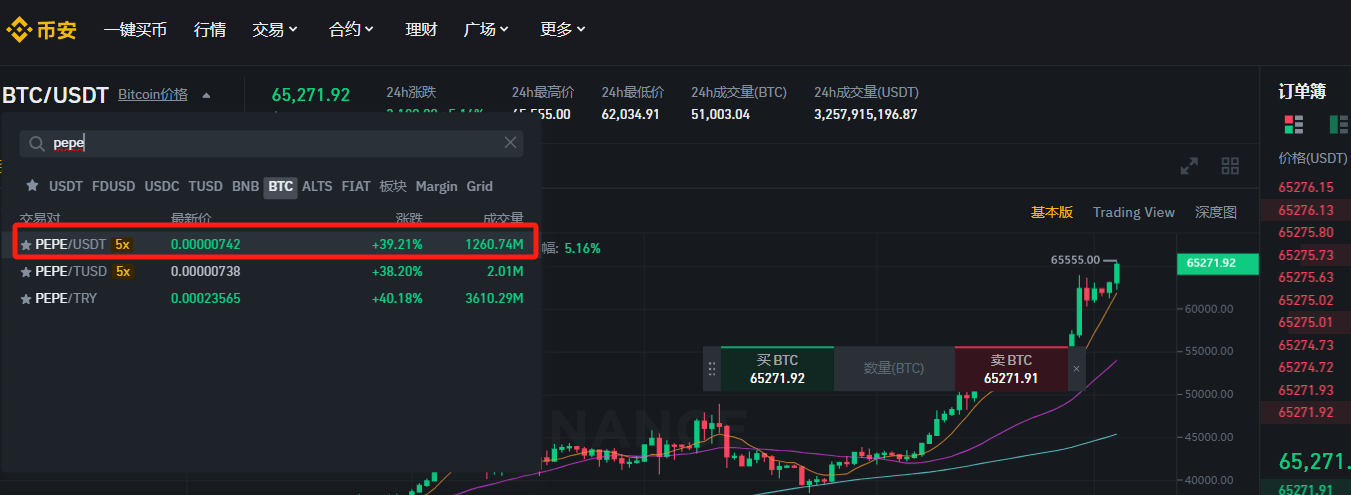Click the 24h成交量(USDT) value 3,257,915,196.87
The image size is (1351, 495).
(x=866, y=114)
